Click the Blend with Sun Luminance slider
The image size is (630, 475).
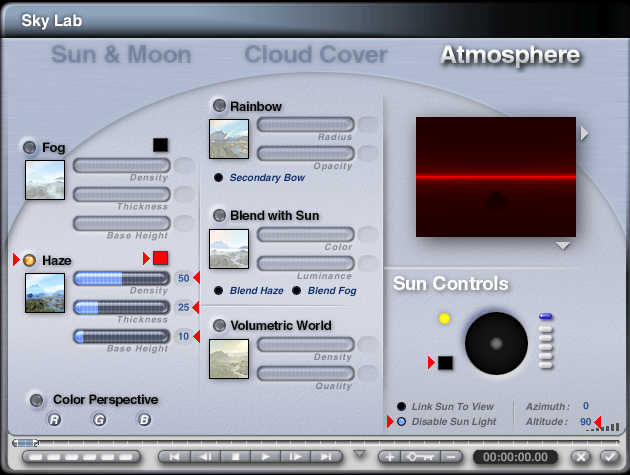pos(306,263)
